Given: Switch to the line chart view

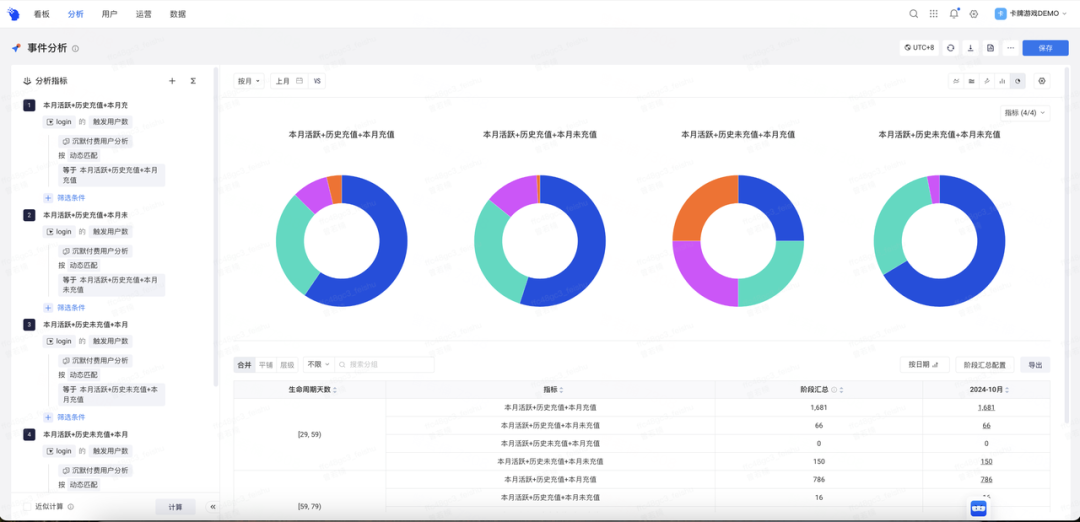Looking at the screenshot, I should tap(956, 81).
